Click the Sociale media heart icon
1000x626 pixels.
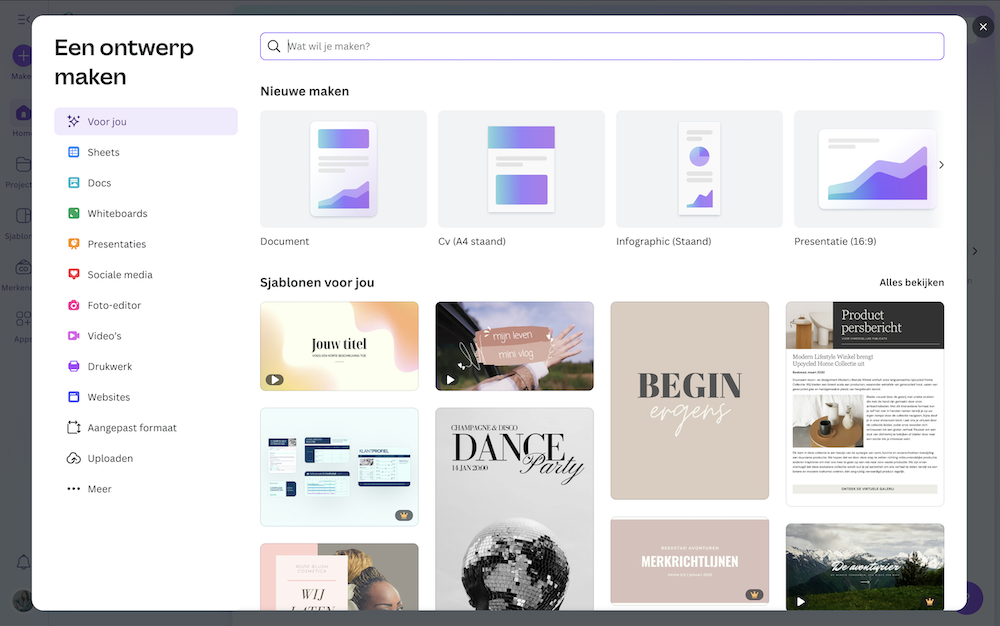point(73,275)
